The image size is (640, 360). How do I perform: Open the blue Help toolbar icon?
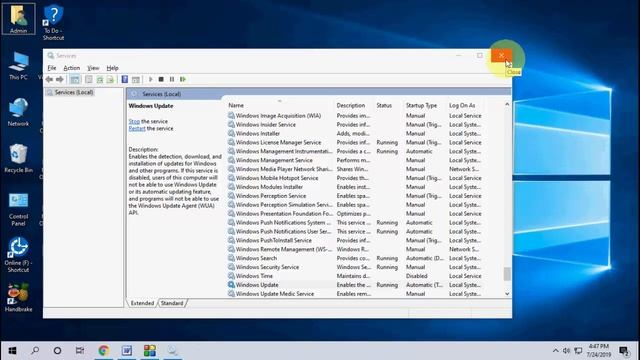(x=125, y=79)
